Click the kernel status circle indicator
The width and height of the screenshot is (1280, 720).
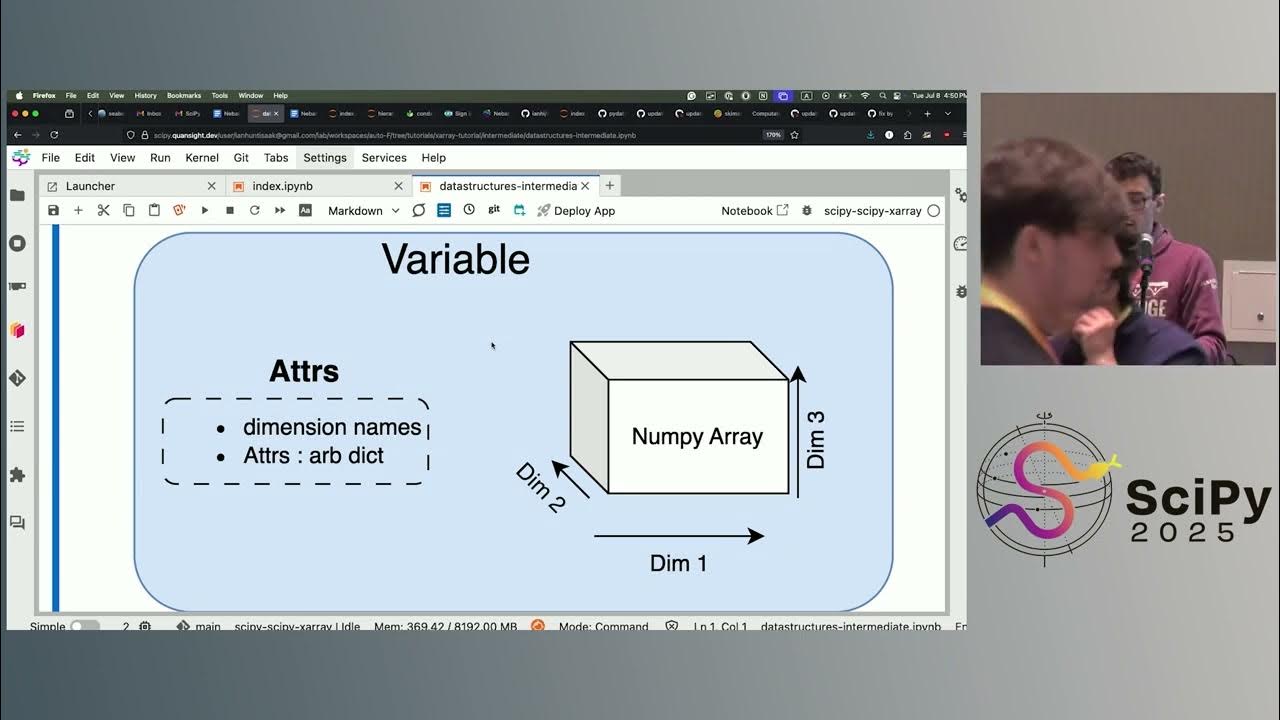coord(933,211)
